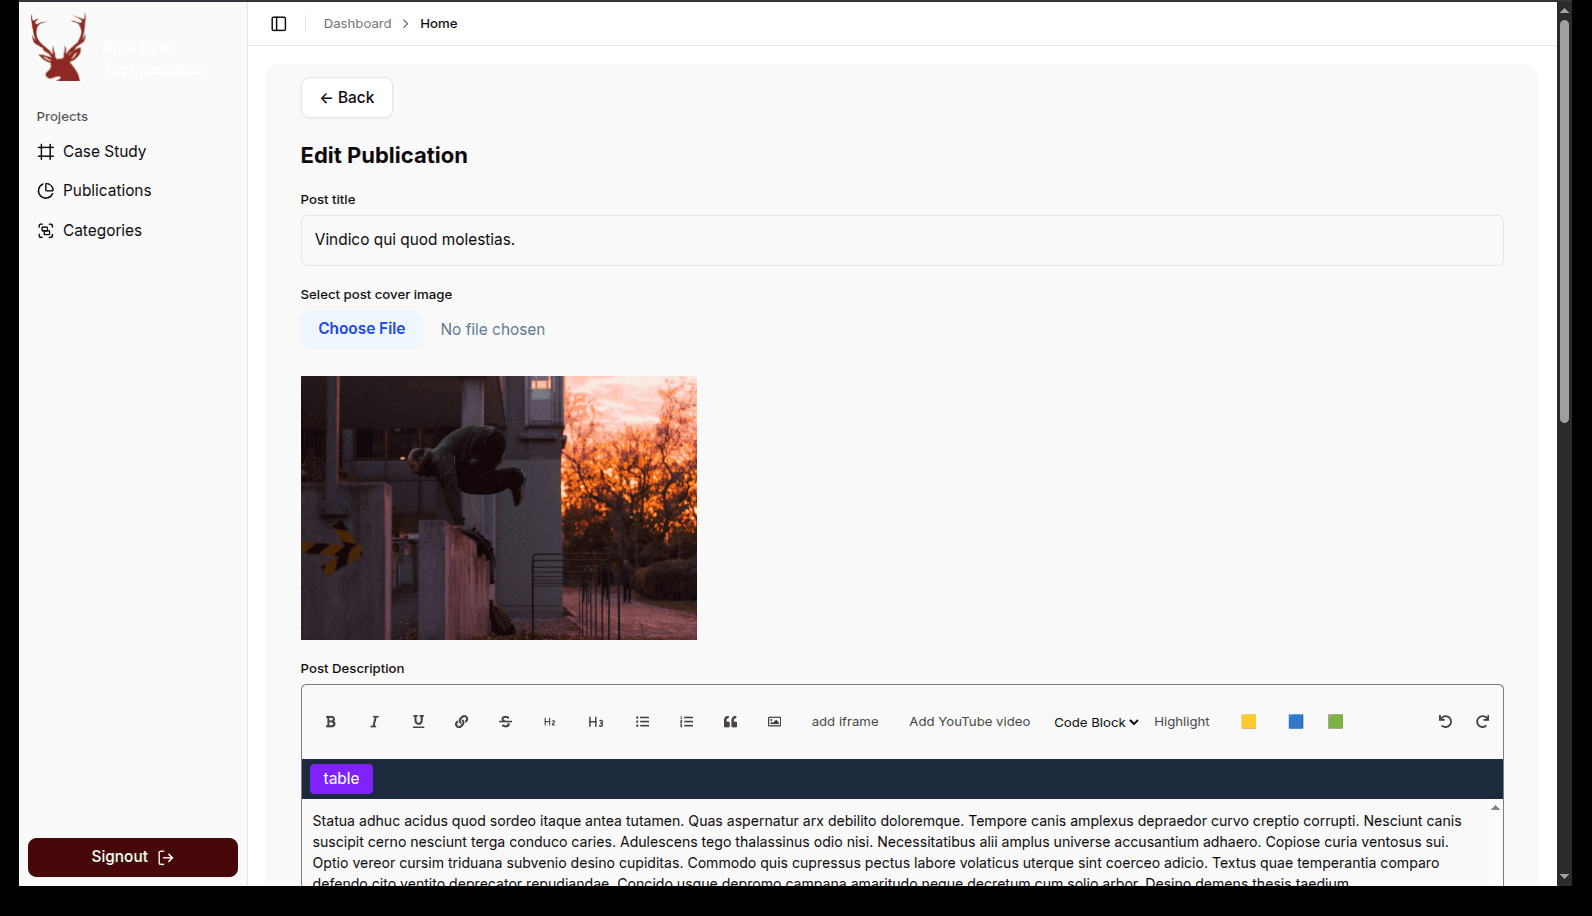Click the Back button
Image resolution: width=1592 pixels, height=916 pixels.
(347, 98)
